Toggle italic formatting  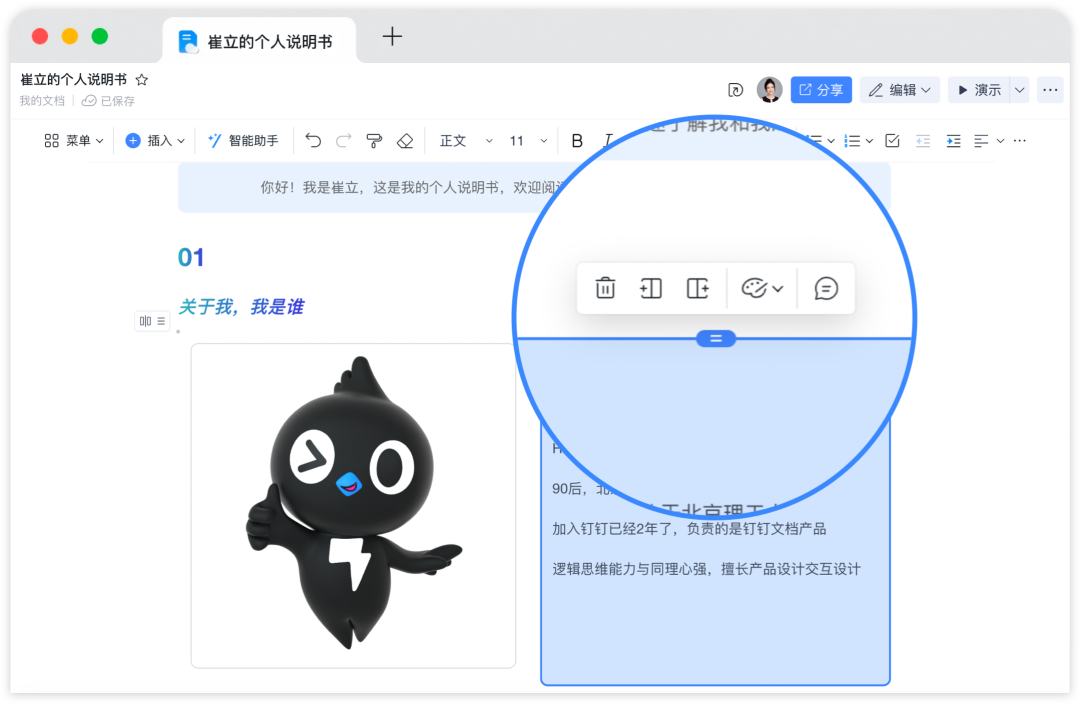point(607,141)
